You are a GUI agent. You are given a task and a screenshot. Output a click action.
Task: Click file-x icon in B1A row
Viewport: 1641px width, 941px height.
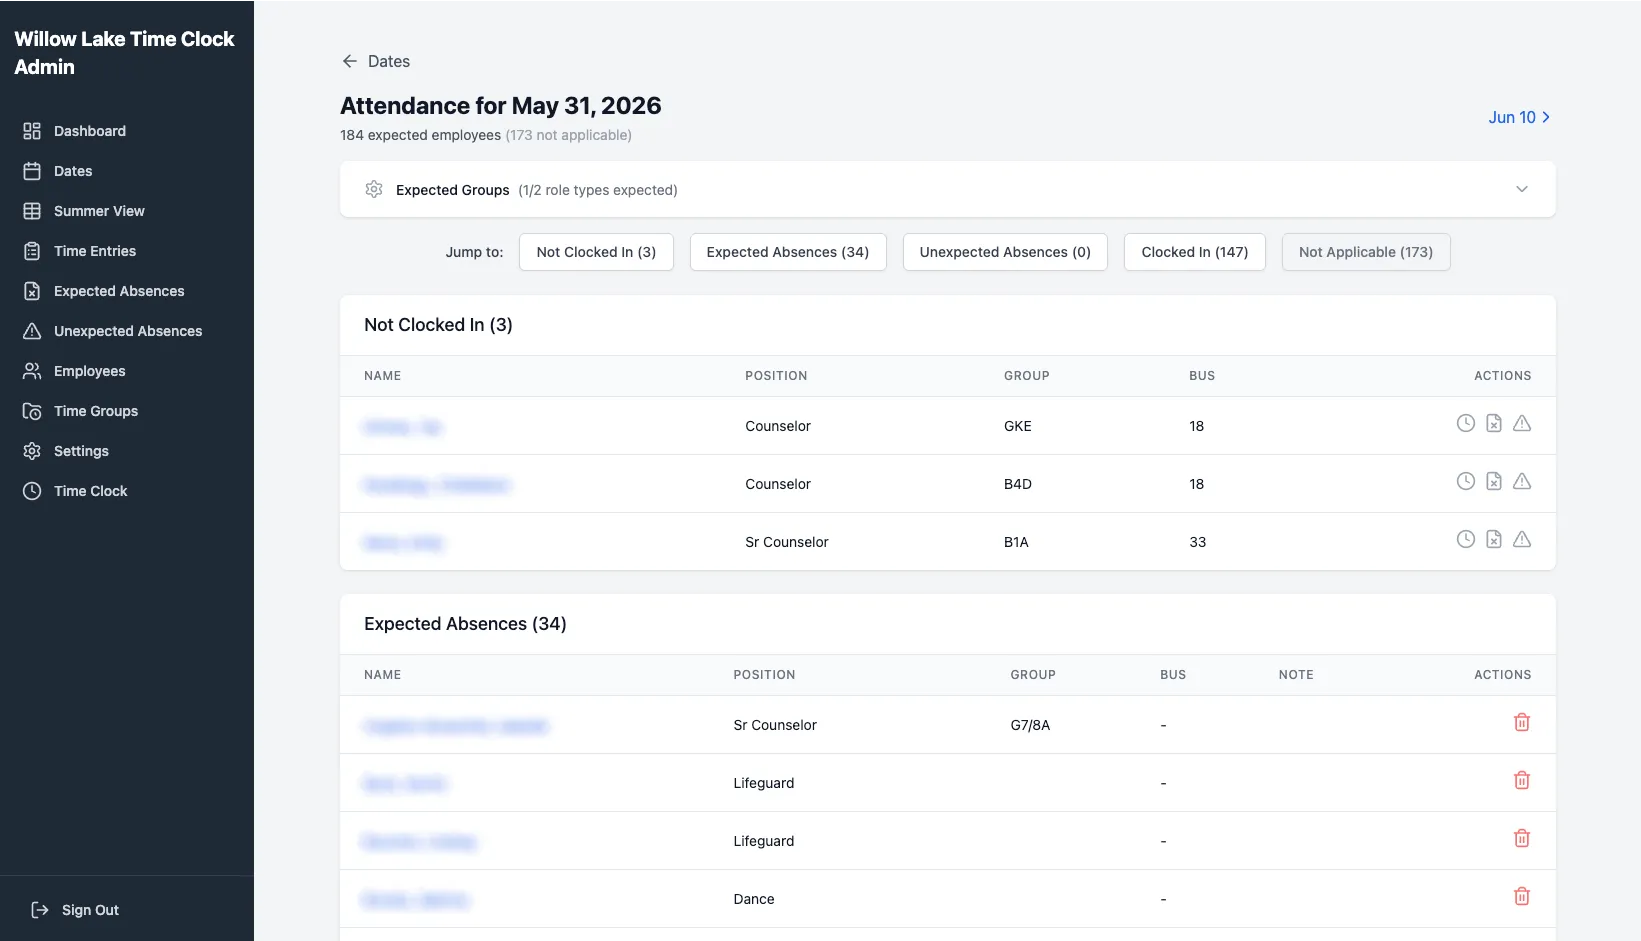pos(1493,539)
